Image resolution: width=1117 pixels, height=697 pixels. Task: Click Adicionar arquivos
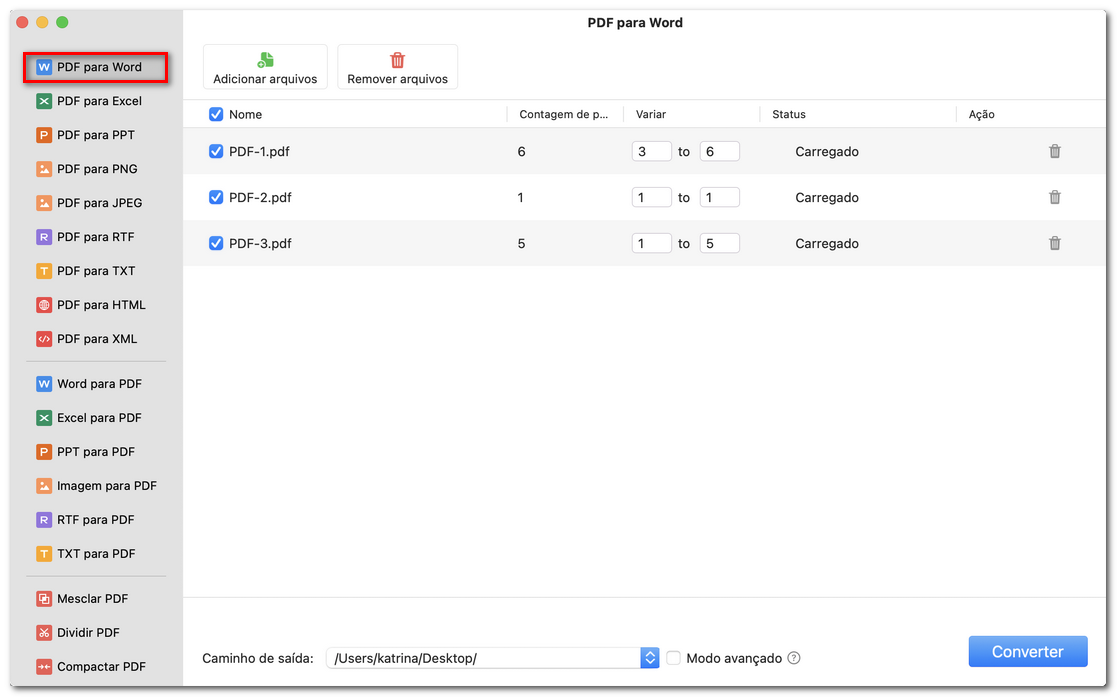click(265, 66)
